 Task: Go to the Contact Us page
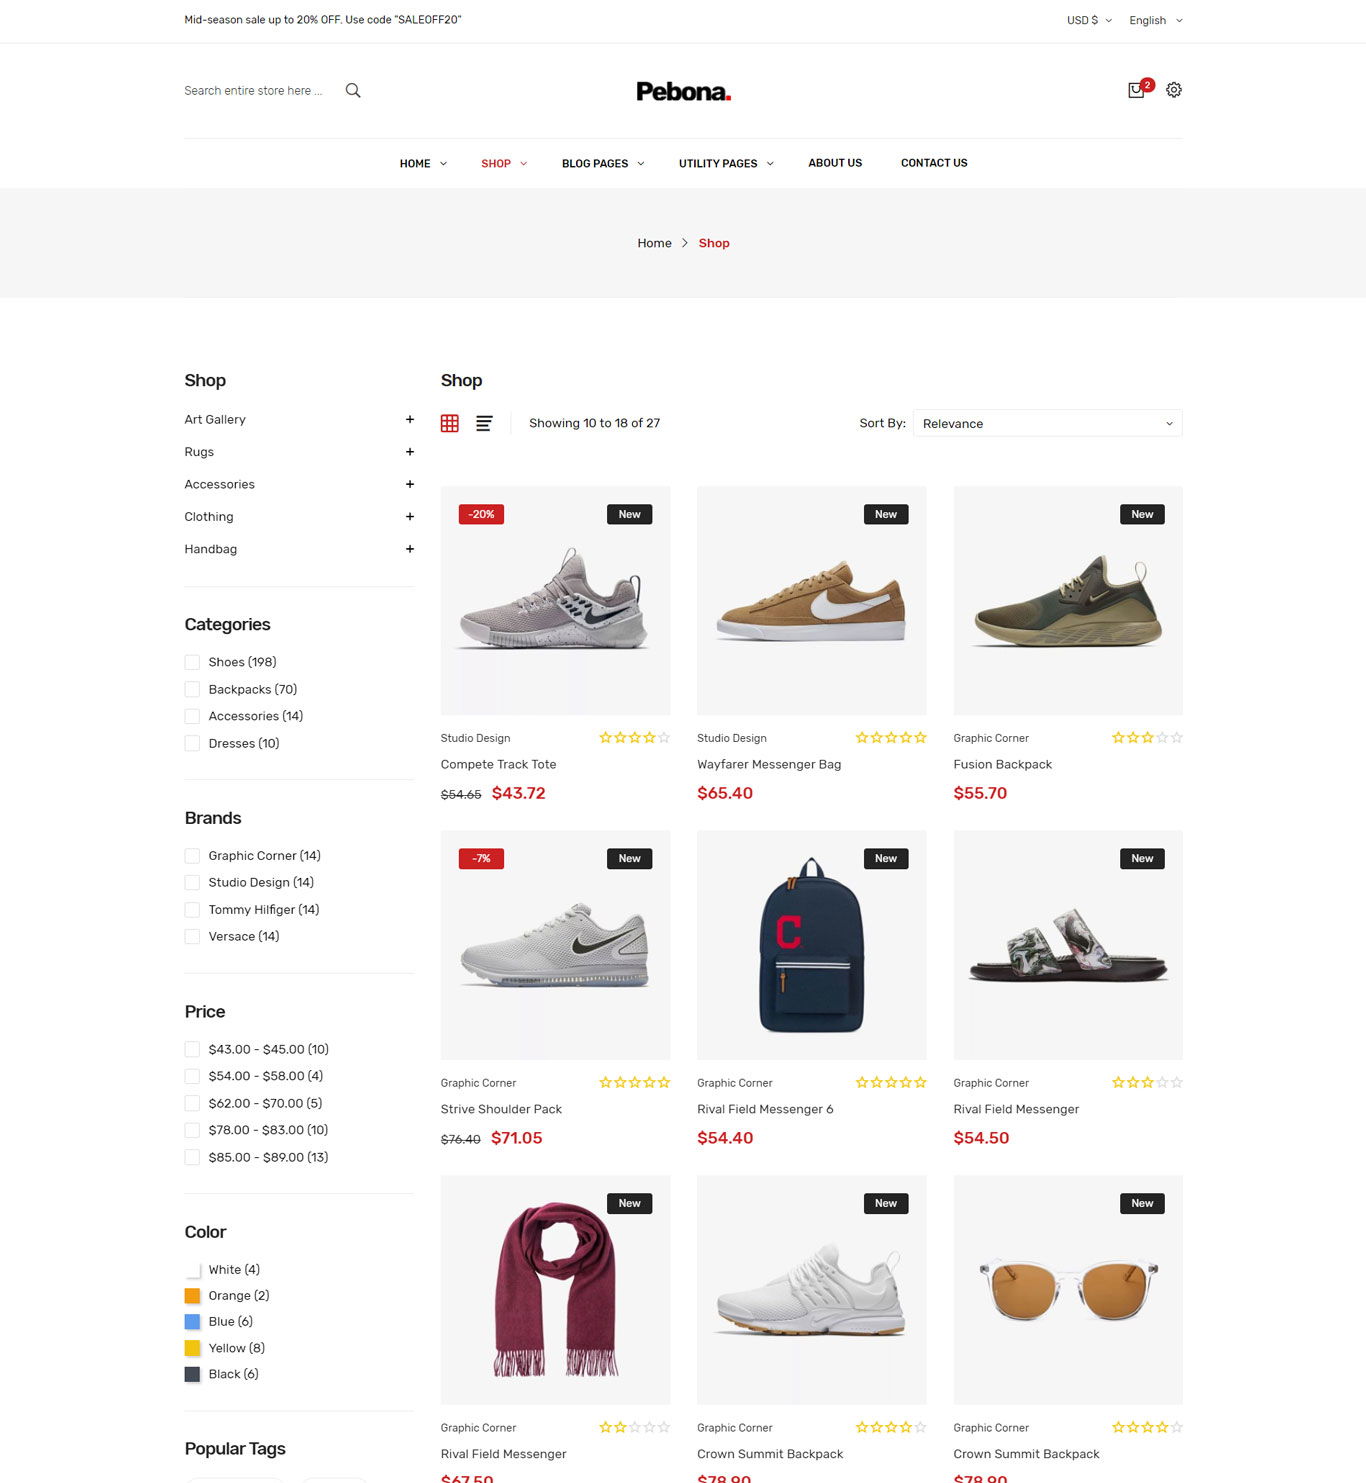(934, 163)
